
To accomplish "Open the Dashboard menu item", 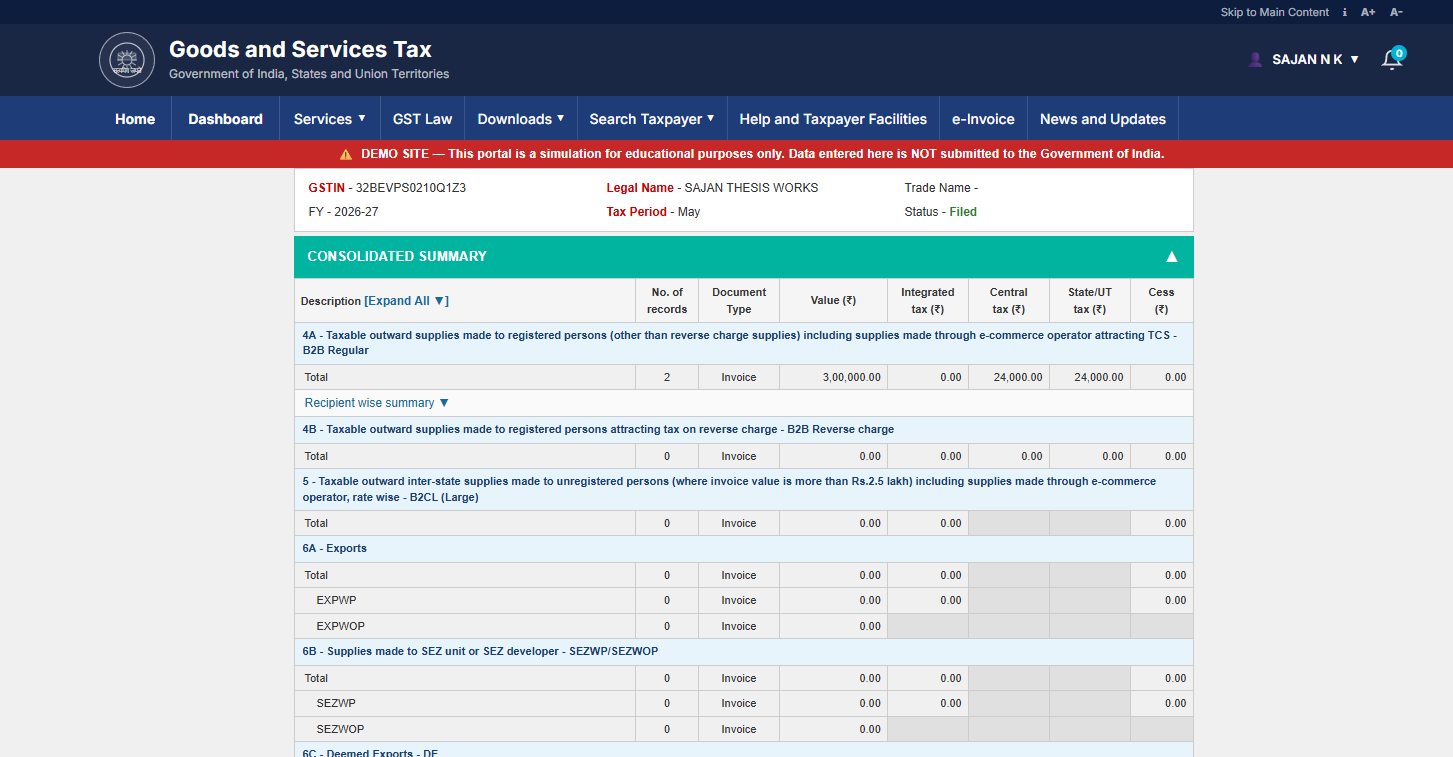I will point(225,119).
